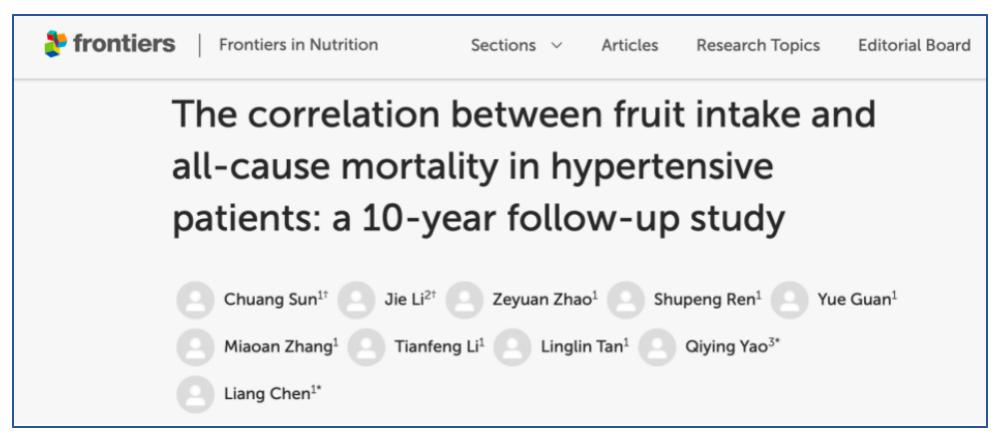The image size is (1006, 440).
Task: Click Zeyuan Zhao's profile avatar
Action: pos(465,300)
